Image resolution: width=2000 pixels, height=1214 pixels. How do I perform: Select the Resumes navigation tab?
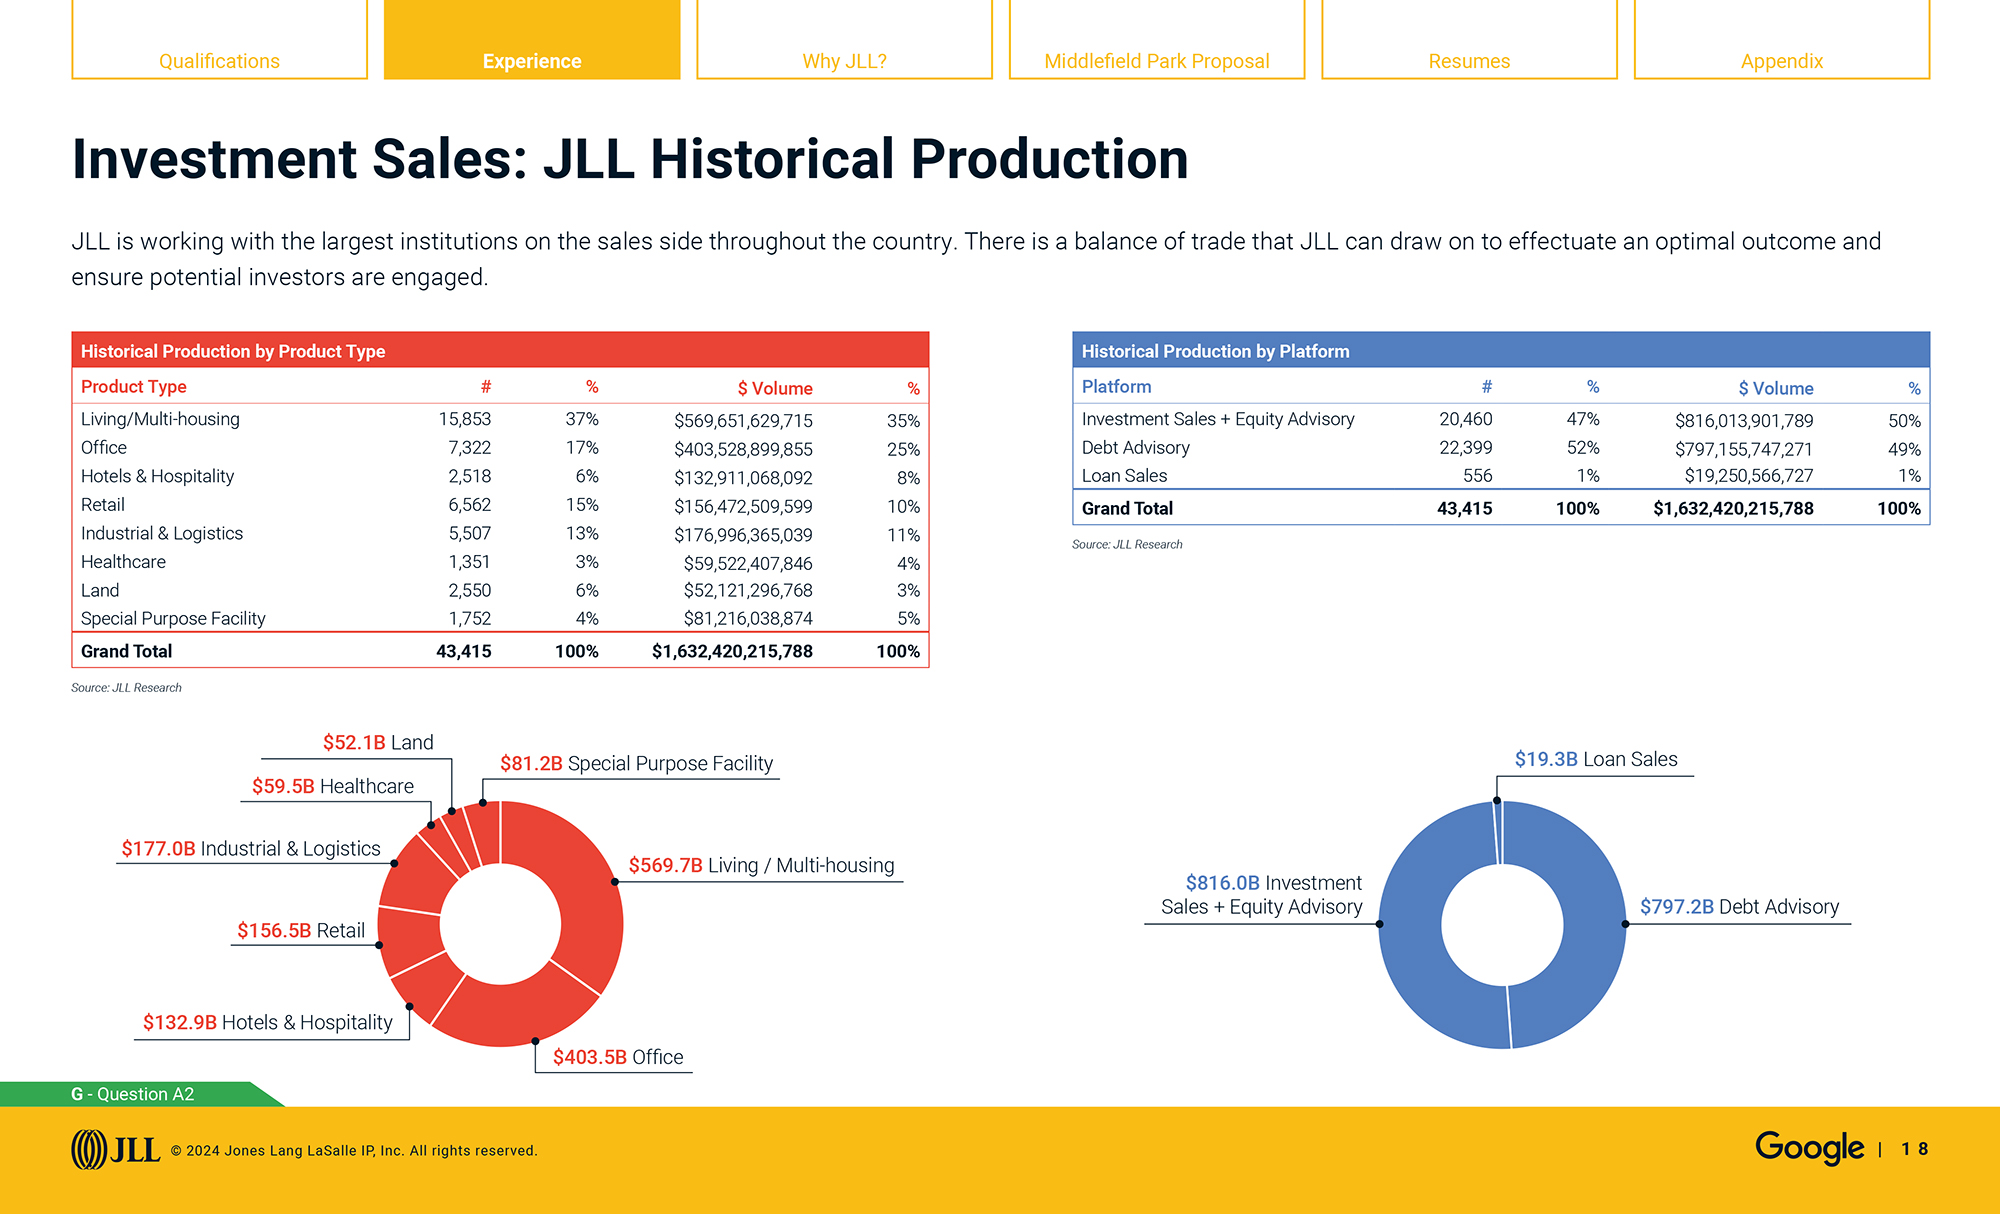(1468, 61)
